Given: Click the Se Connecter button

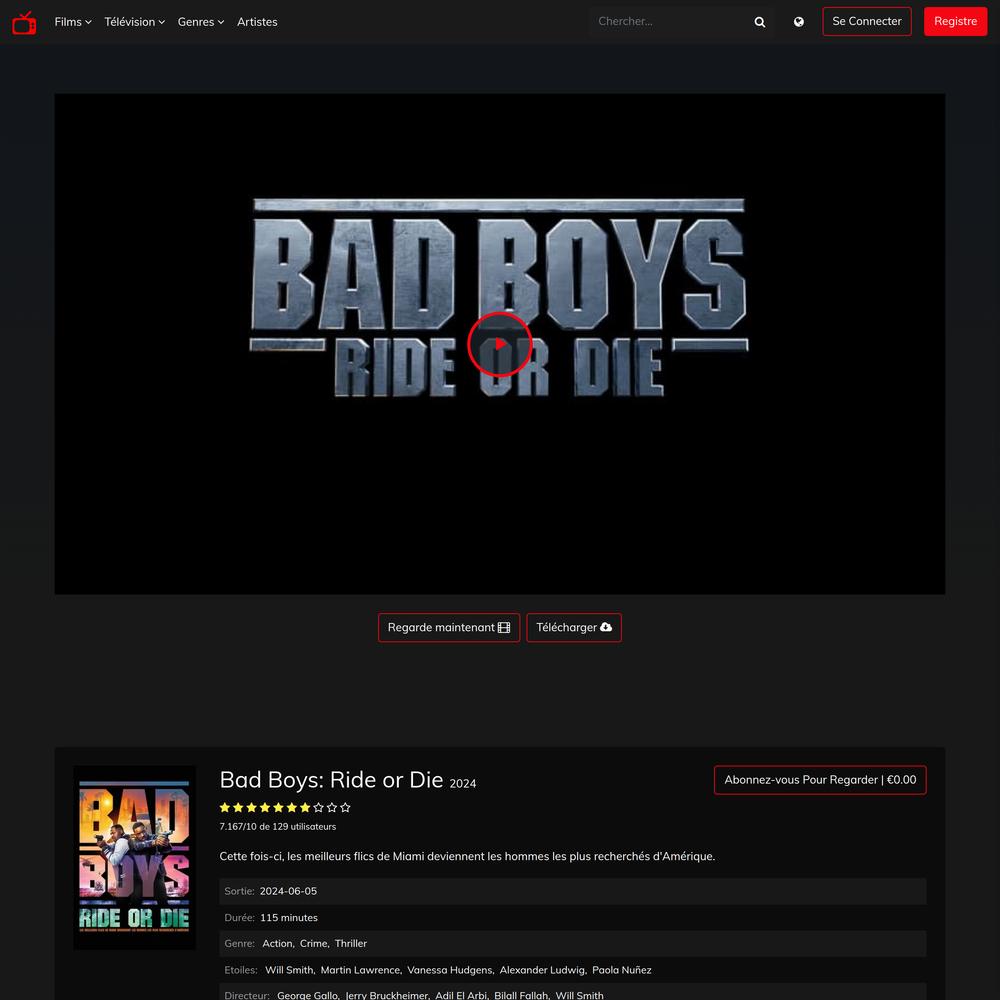Looking at the screenshot, I should click(x=867, y=22).
